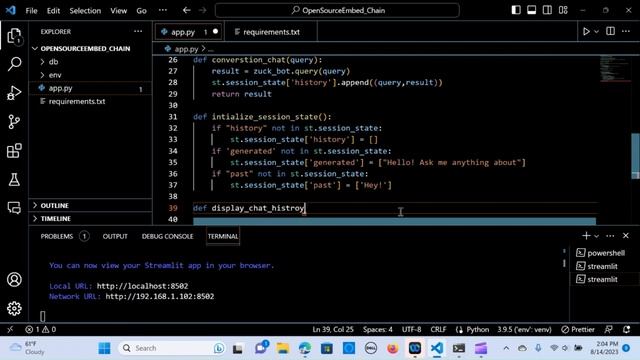
Task: Toggle the bottom panel layout icon
Action: point(531,10)
